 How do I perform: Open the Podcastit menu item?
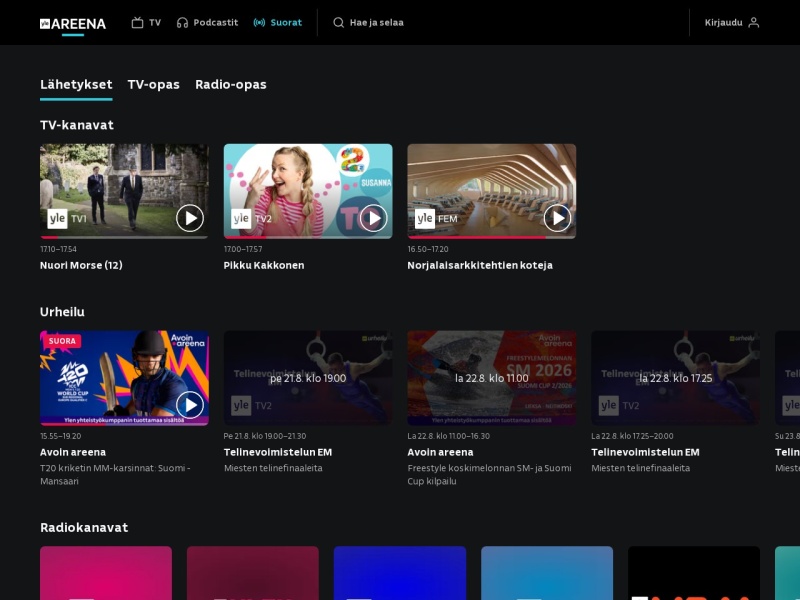tap(207, 22)
